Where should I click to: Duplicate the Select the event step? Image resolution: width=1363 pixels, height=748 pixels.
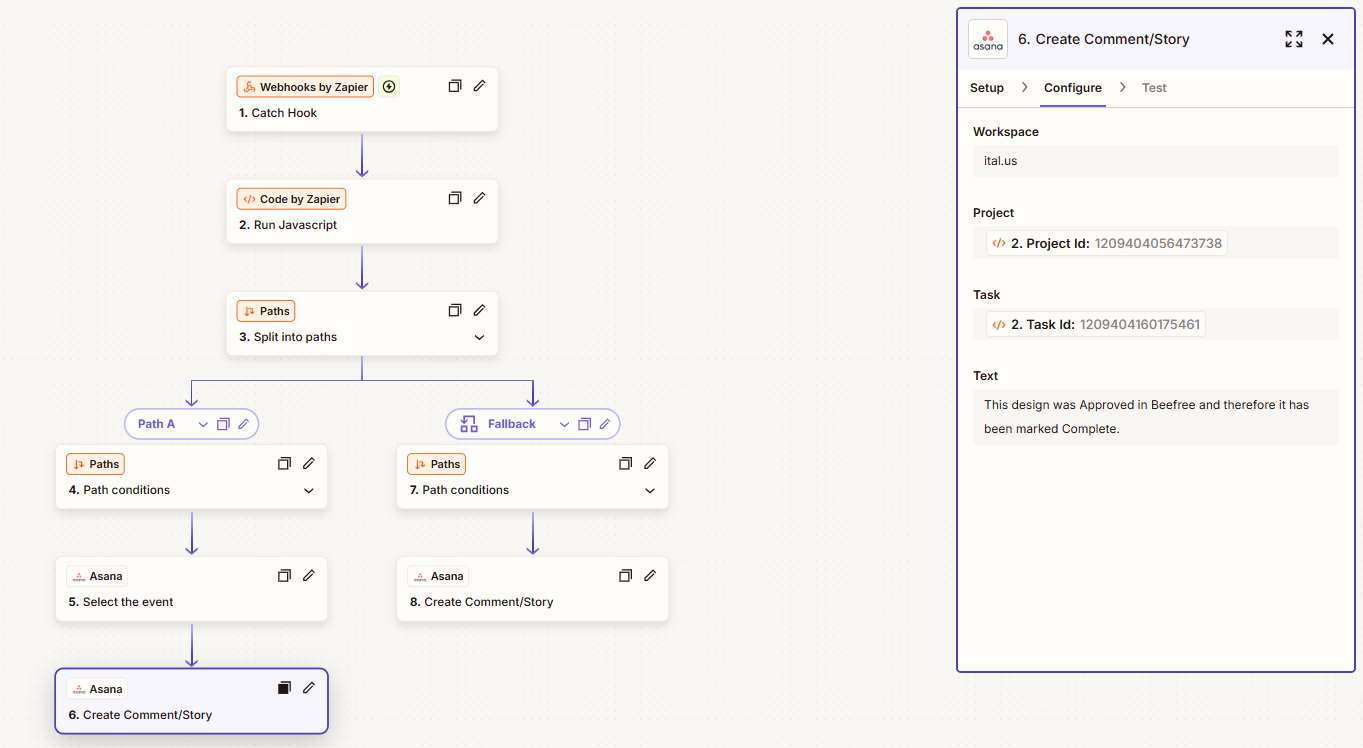pos(284,575)
